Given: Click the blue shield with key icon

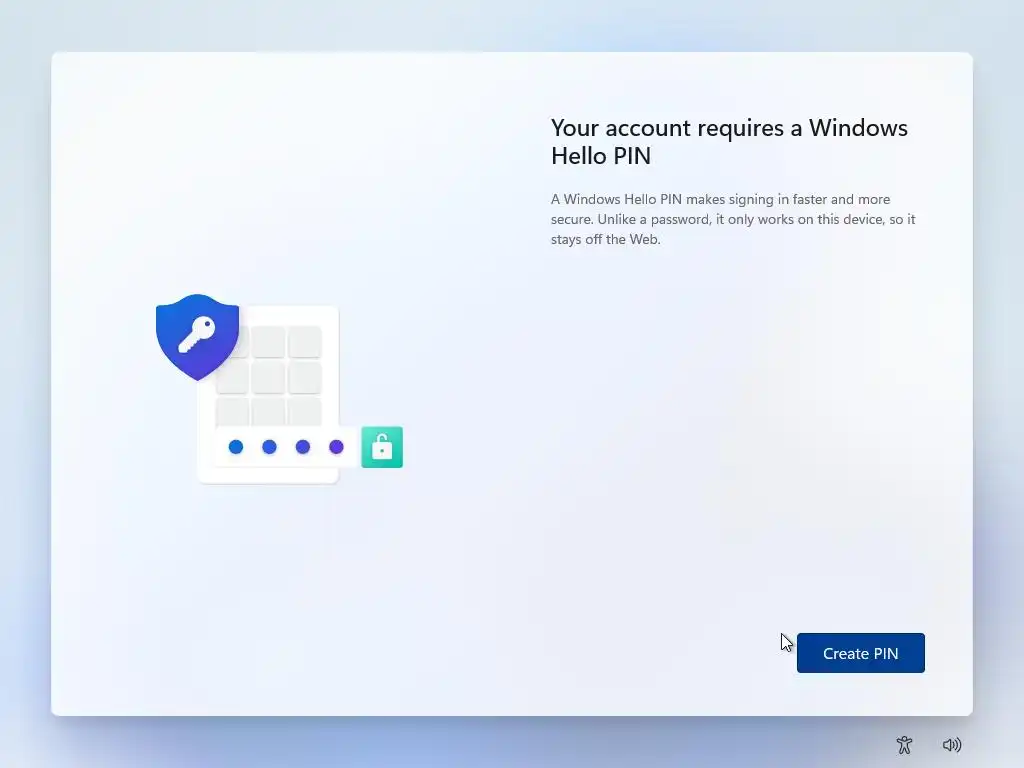Looking at the screenshot, I should [197, 336].
